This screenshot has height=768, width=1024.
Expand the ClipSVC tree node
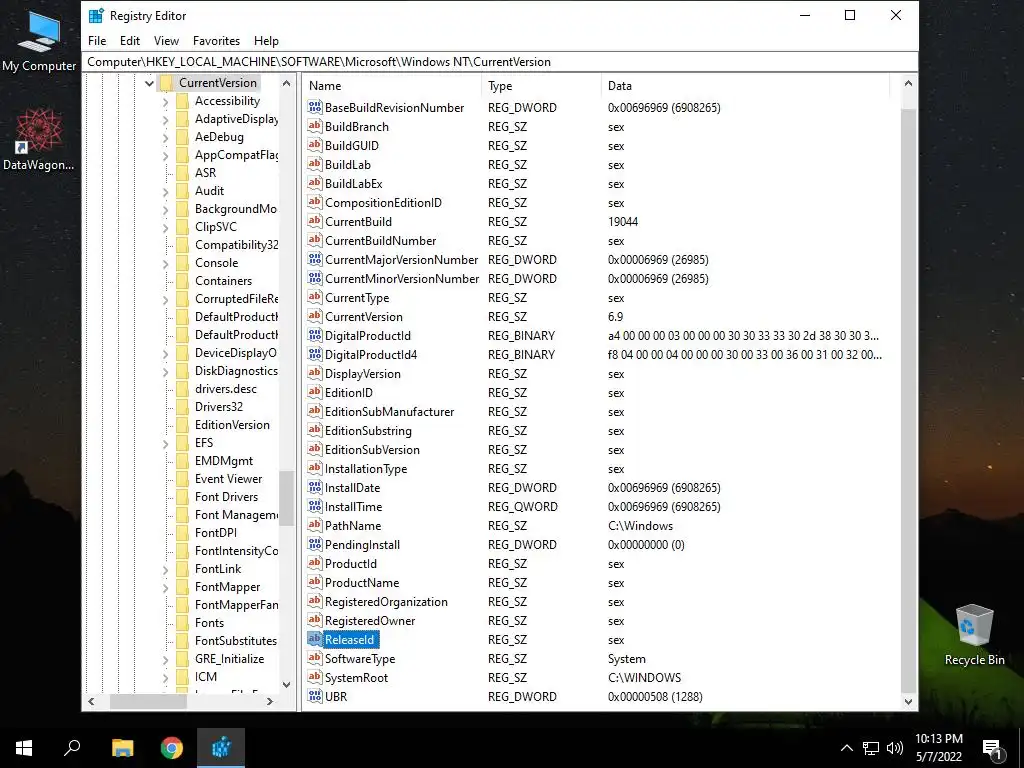click(165, 227)
